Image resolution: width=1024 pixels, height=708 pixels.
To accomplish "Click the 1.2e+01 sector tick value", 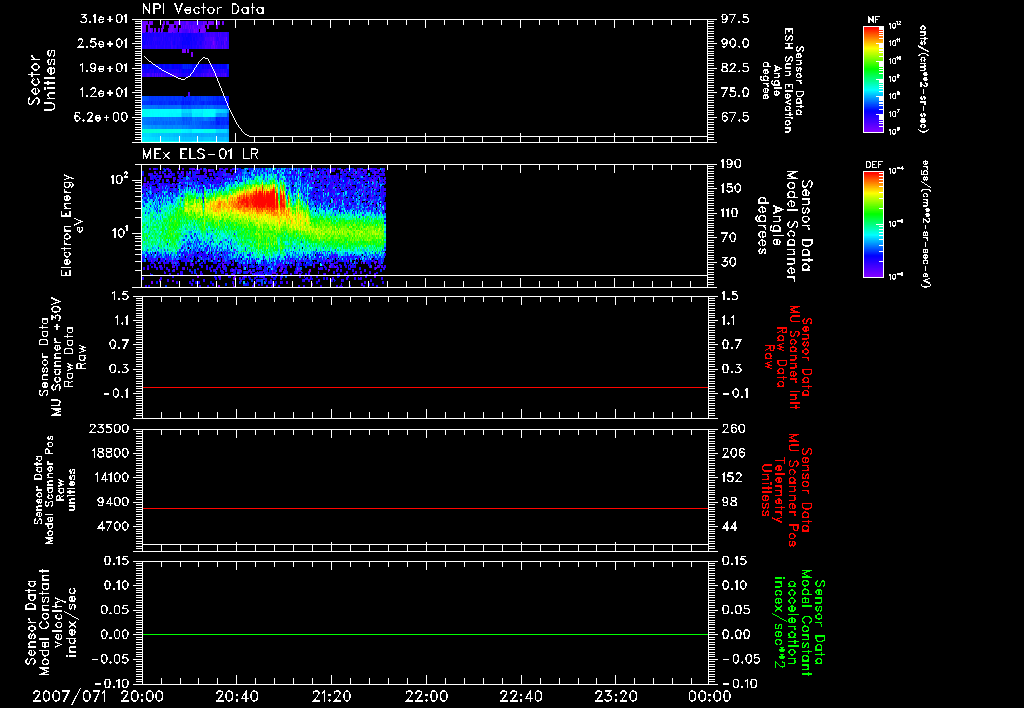I will pos(103,92).
